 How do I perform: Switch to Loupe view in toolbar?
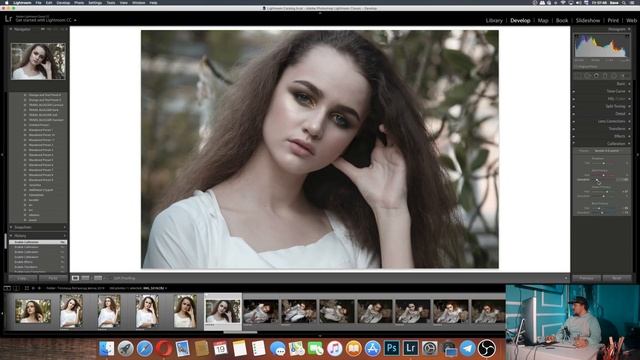[x=76, y=278]
